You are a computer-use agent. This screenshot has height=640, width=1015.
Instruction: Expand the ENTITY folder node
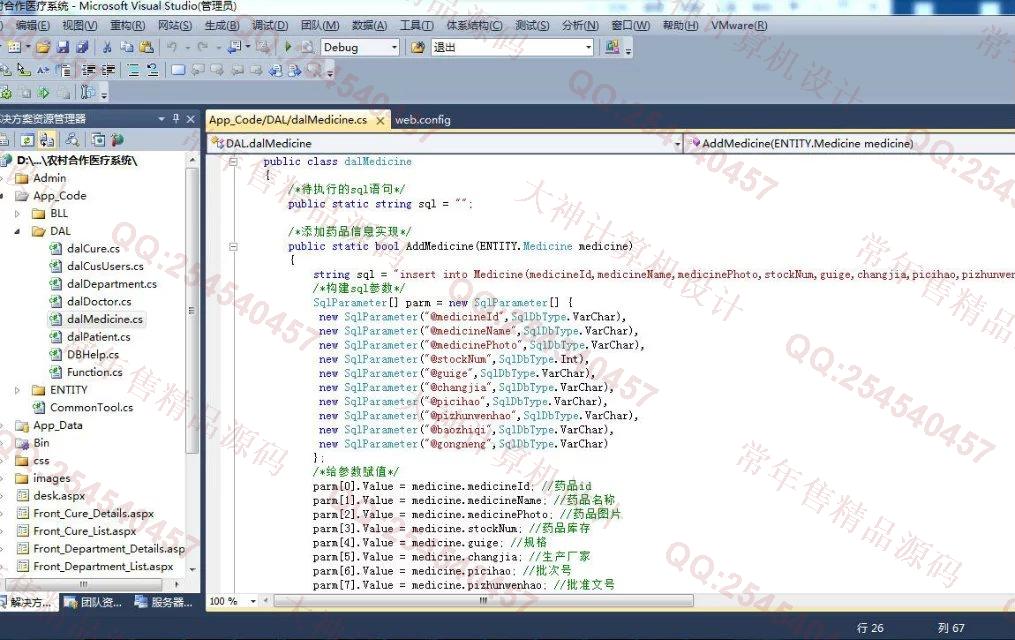point(17,390)
